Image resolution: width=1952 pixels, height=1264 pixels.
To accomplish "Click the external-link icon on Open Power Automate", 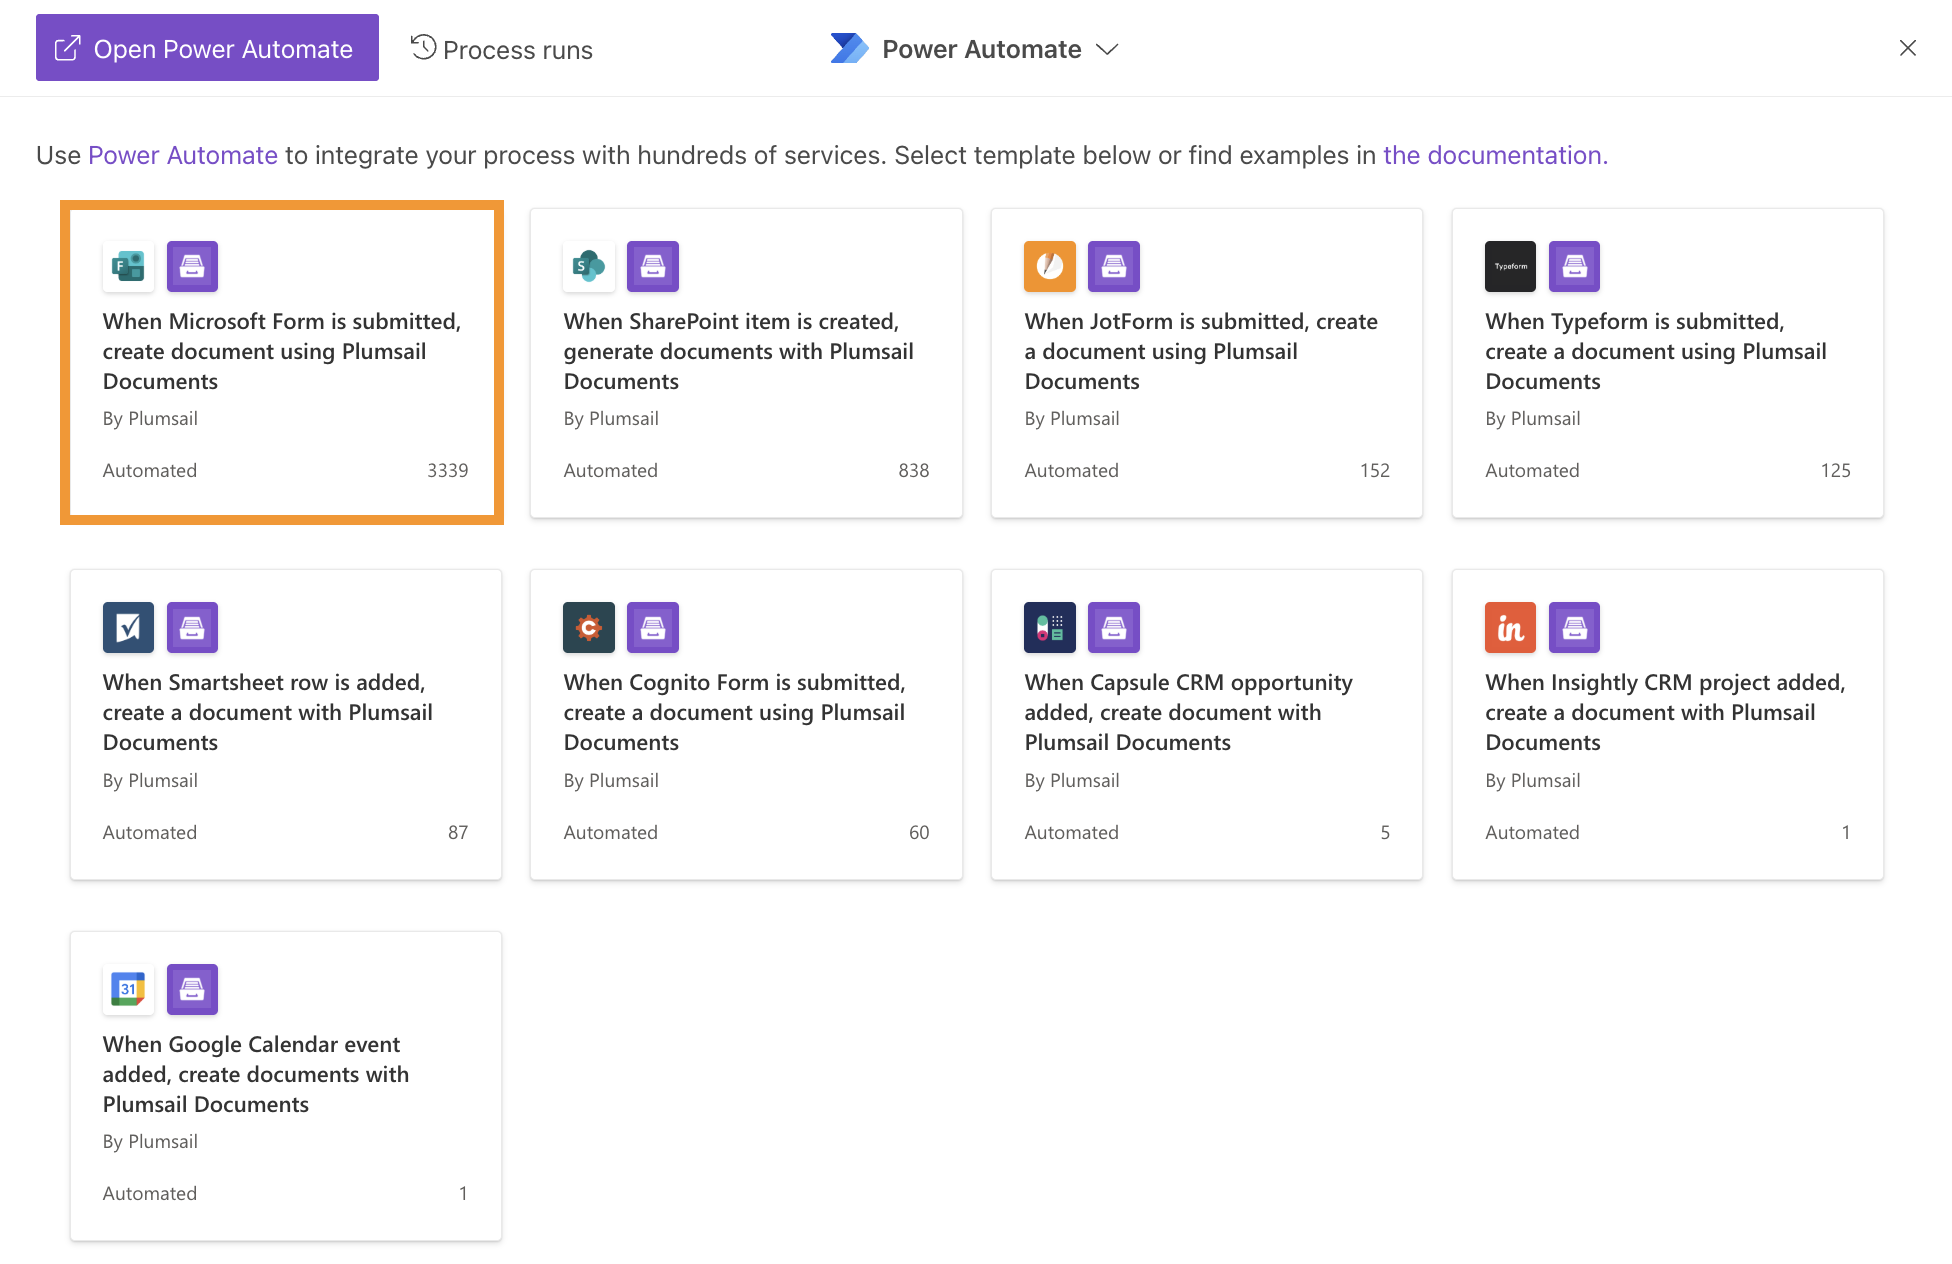I will pyautogui.click(x=67, y=48).
